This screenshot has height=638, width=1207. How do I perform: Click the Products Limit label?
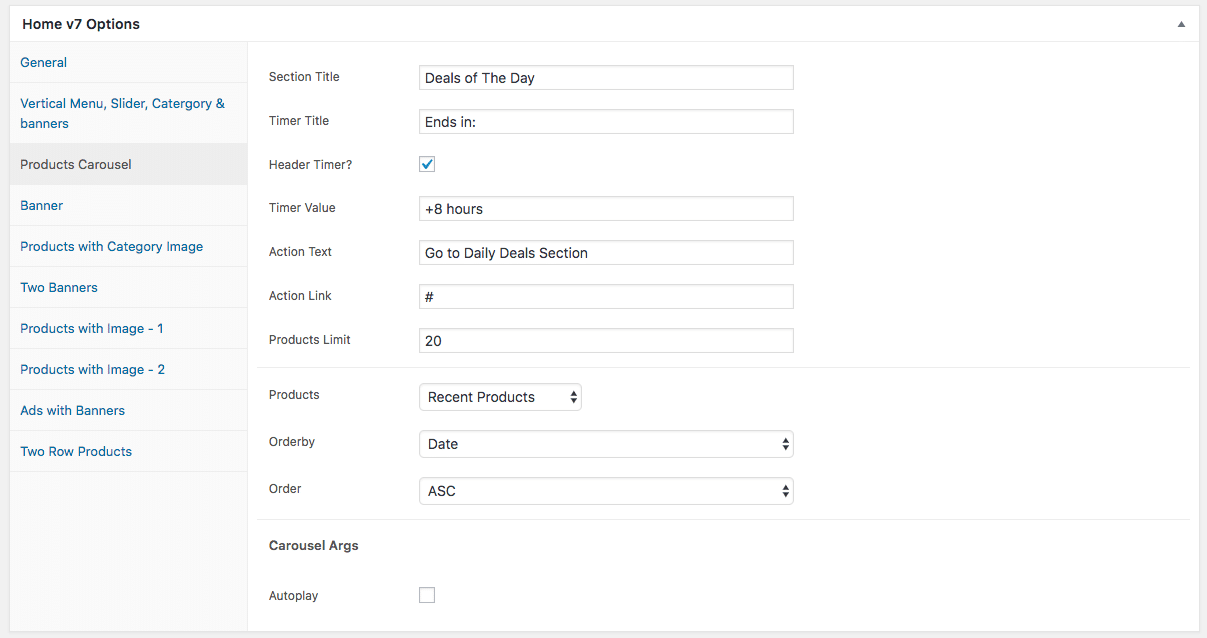308,340
